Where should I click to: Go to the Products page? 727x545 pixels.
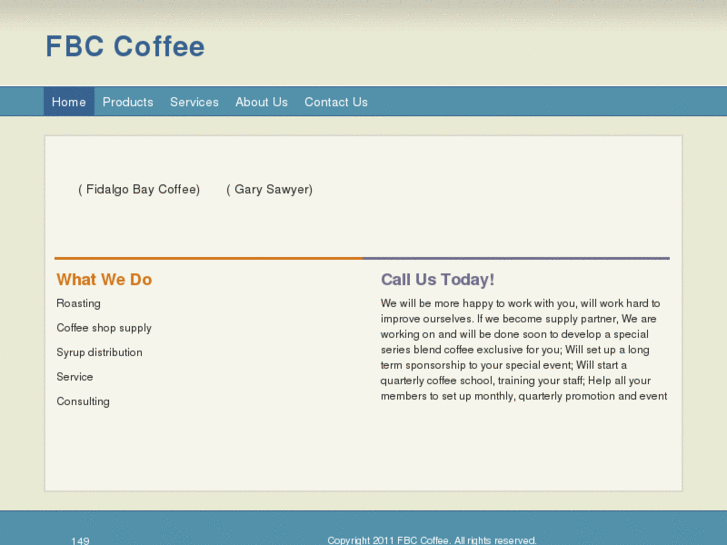click(128, 102)
